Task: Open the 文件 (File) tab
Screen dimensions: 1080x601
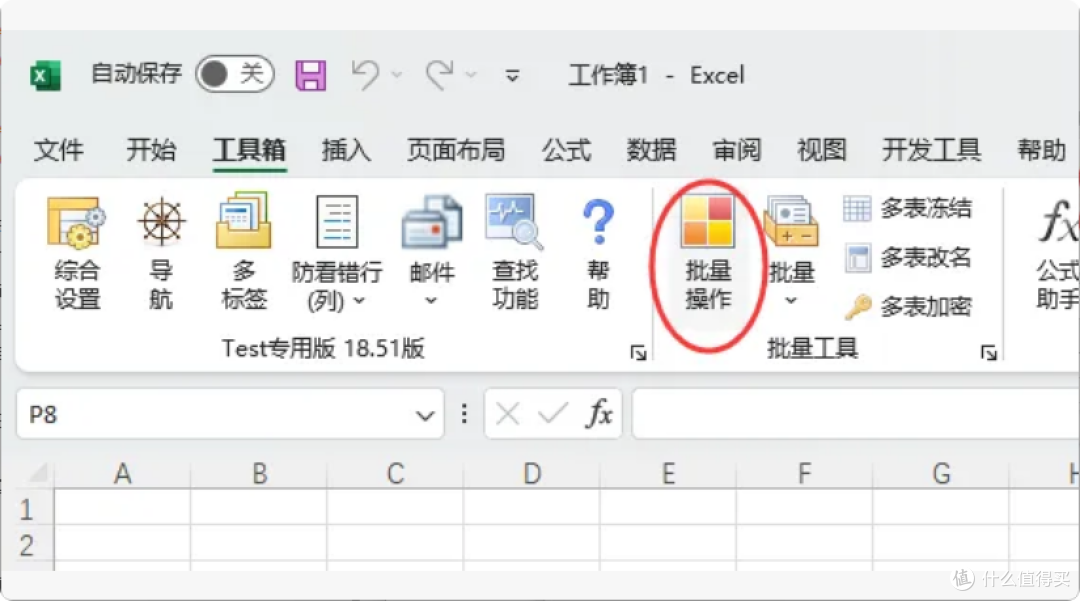Action: [59, 149]
